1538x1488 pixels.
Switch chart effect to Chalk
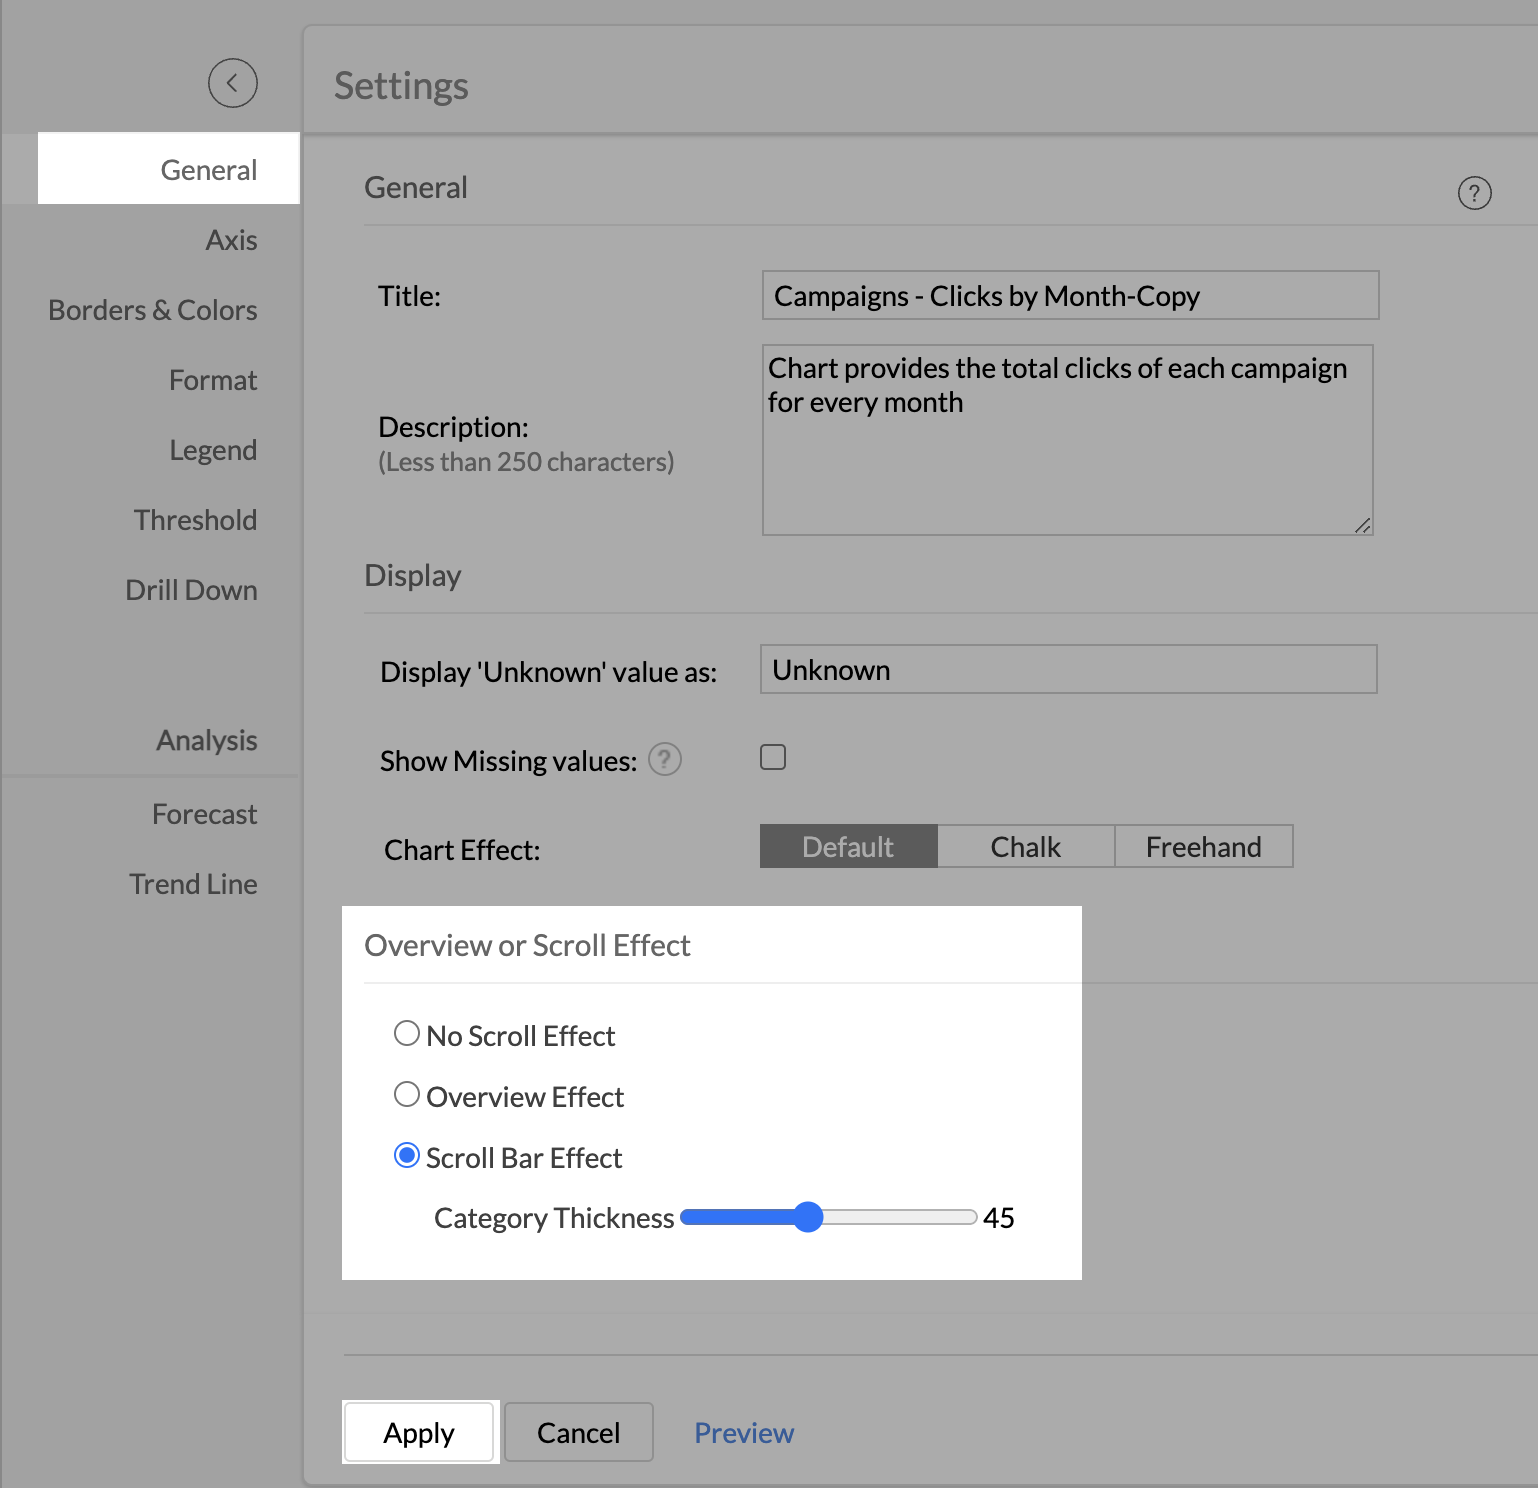tap(1025, 846)
